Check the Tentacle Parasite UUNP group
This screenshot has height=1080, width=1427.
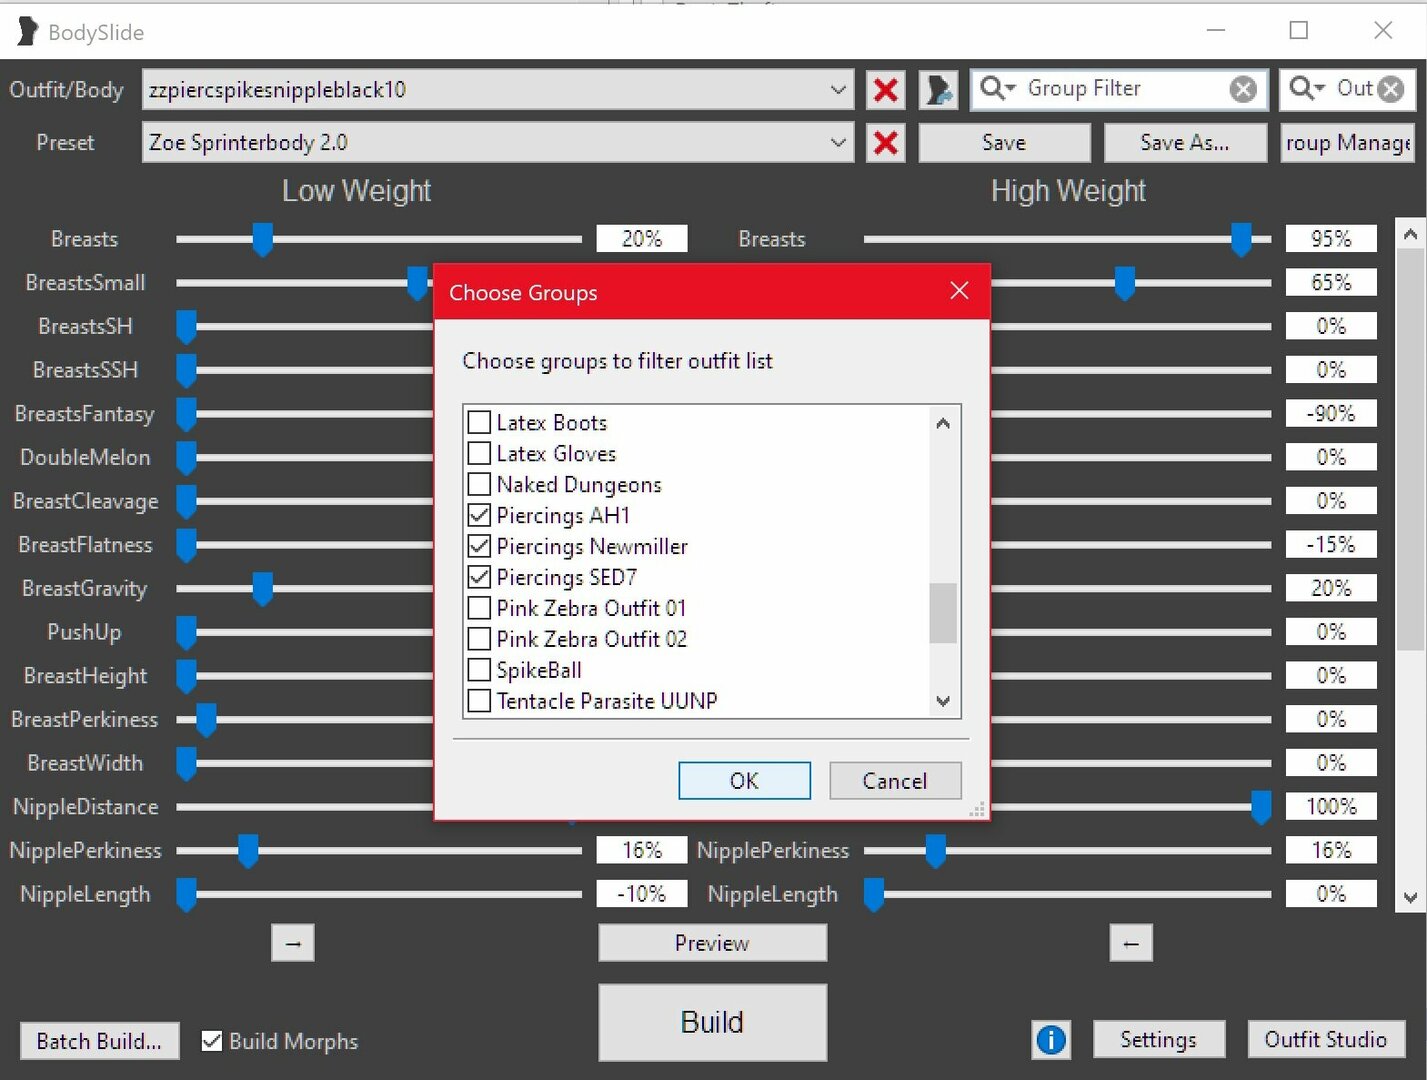click(480, 701)
